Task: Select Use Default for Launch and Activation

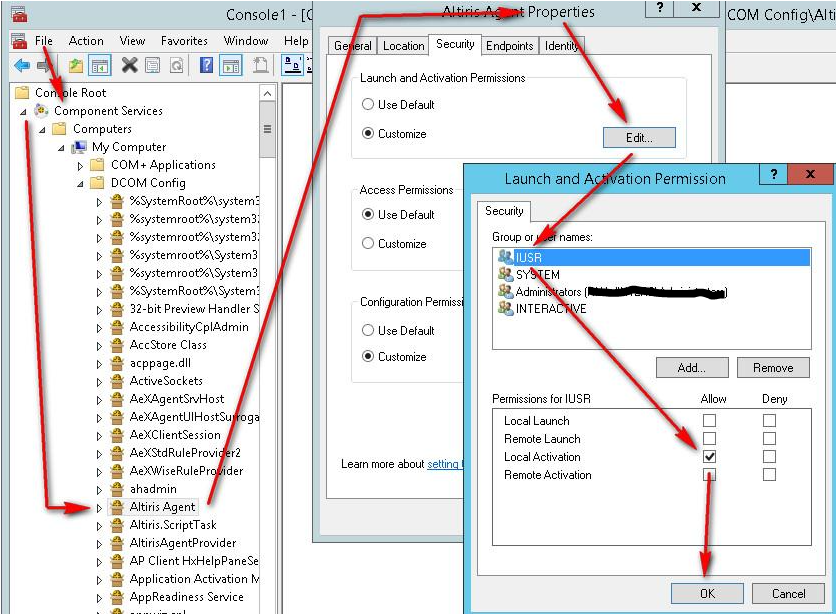Action: 368,105
